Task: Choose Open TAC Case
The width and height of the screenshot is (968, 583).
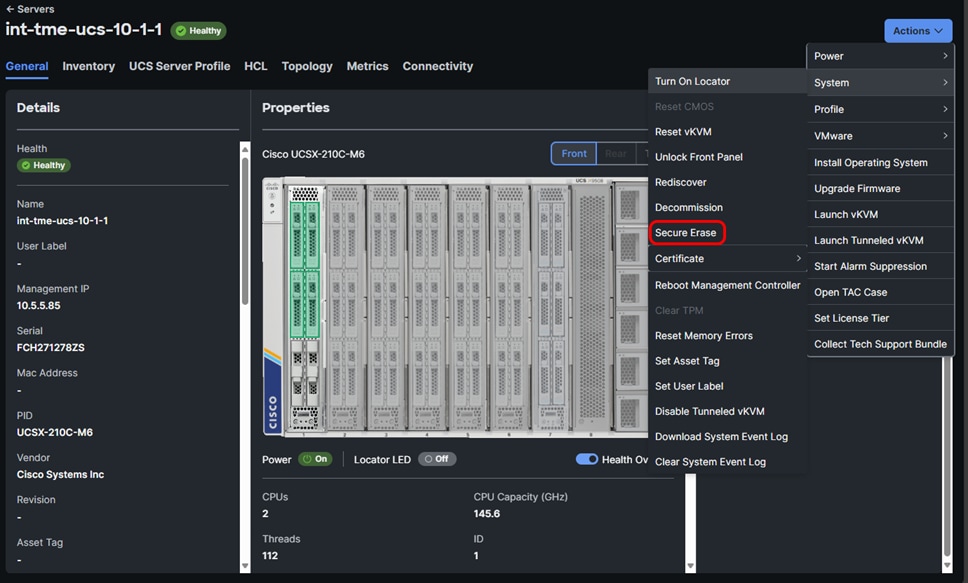Action: [880, 293]
